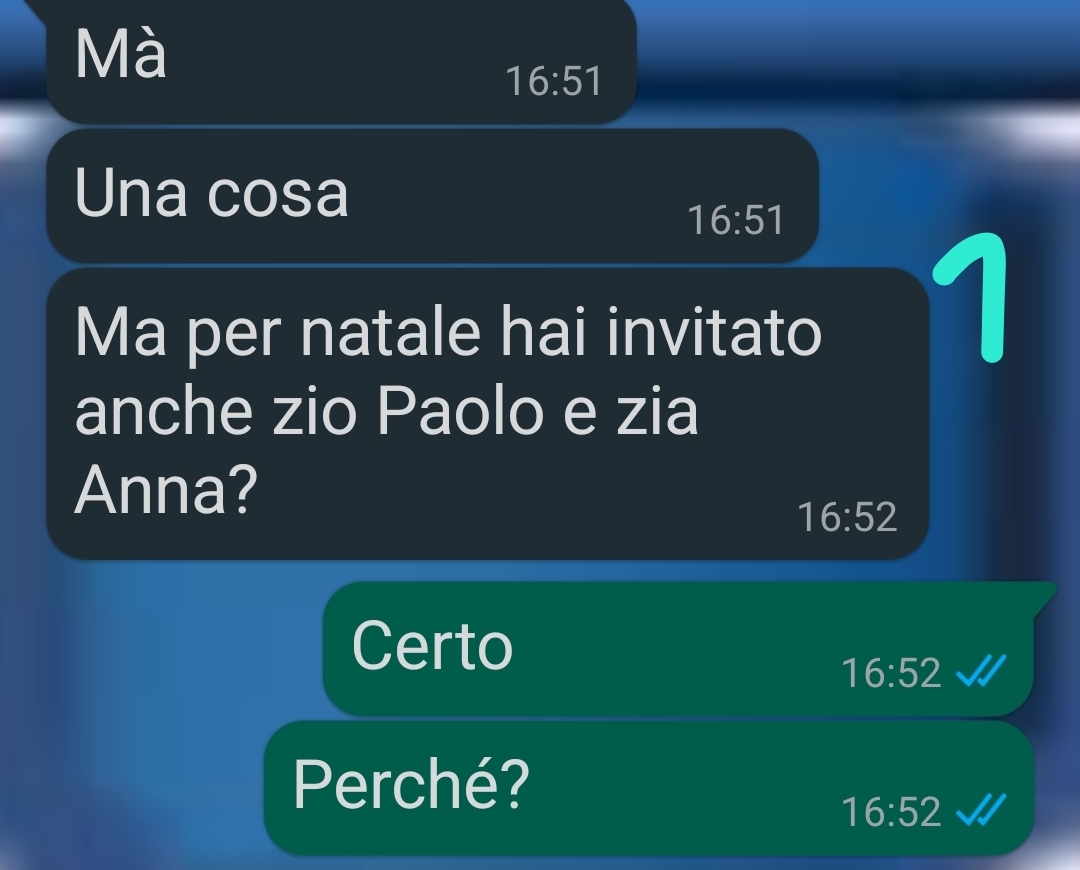Select the "Una cosa" message bubble

pyautogui.click(x=433, y=196)
